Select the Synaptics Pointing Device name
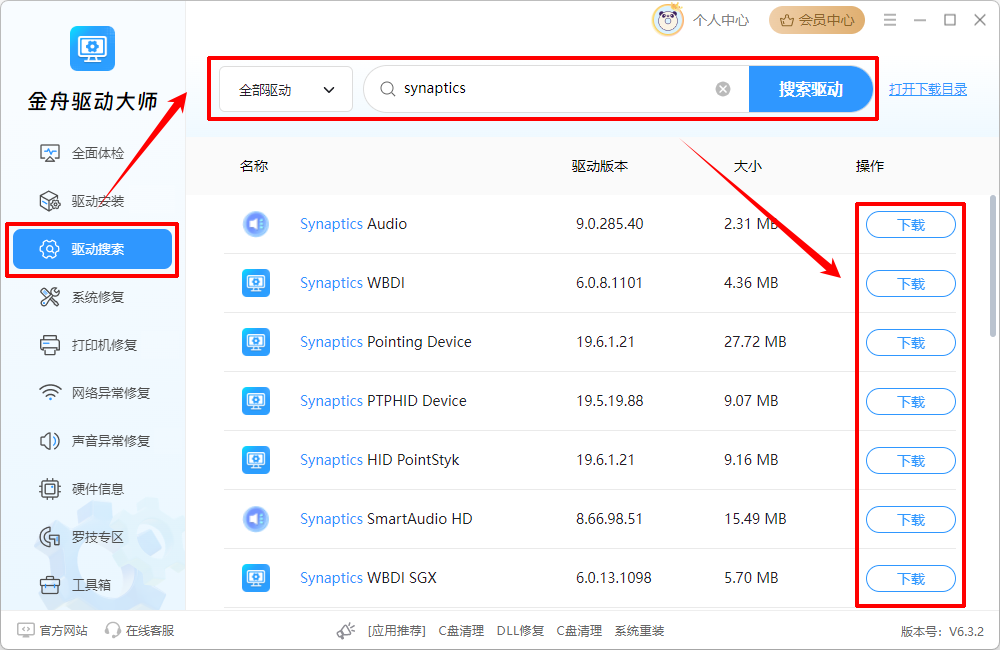Viewport: 1000px width, 650px height. tap(386, 342)
